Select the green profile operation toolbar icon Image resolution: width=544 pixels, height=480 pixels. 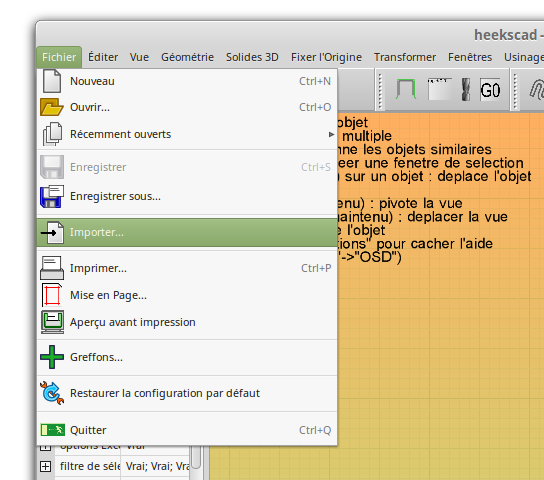406,89
